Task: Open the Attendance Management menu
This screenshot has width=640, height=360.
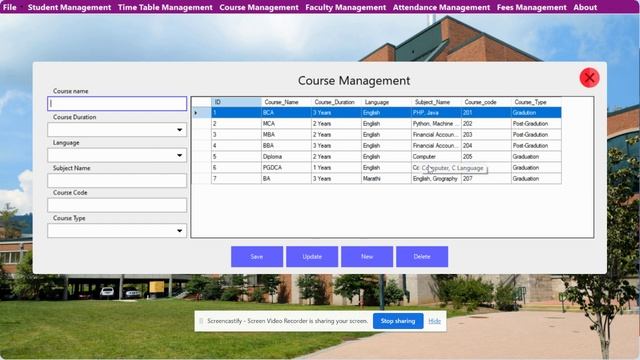Action: point(441,7)
